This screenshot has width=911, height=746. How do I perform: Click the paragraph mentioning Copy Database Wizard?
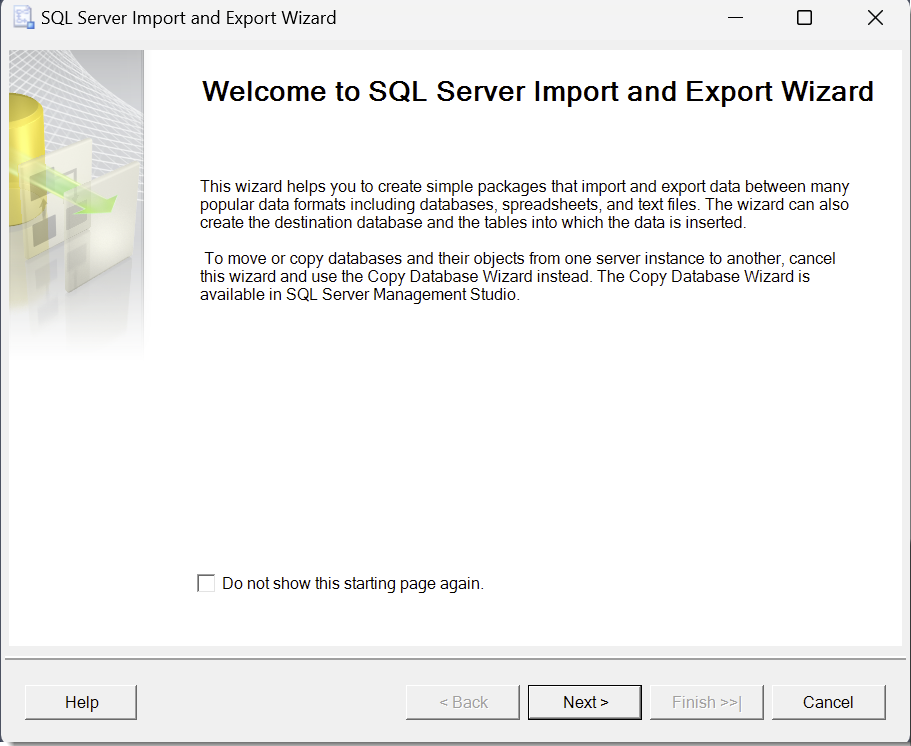518,277
